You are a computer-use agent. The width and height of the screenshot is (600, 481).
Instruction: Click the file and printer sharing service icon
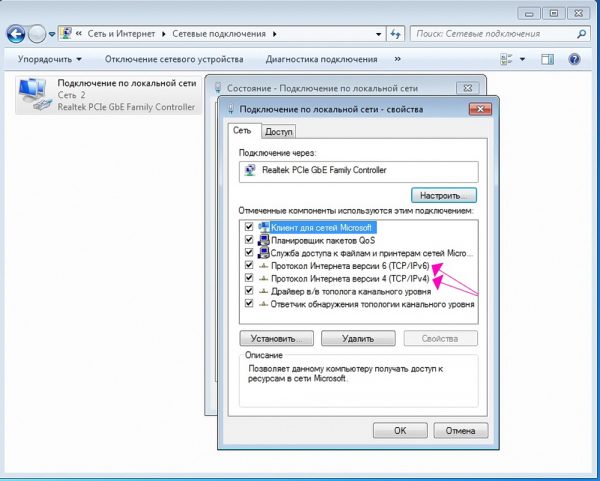point(264,253)
